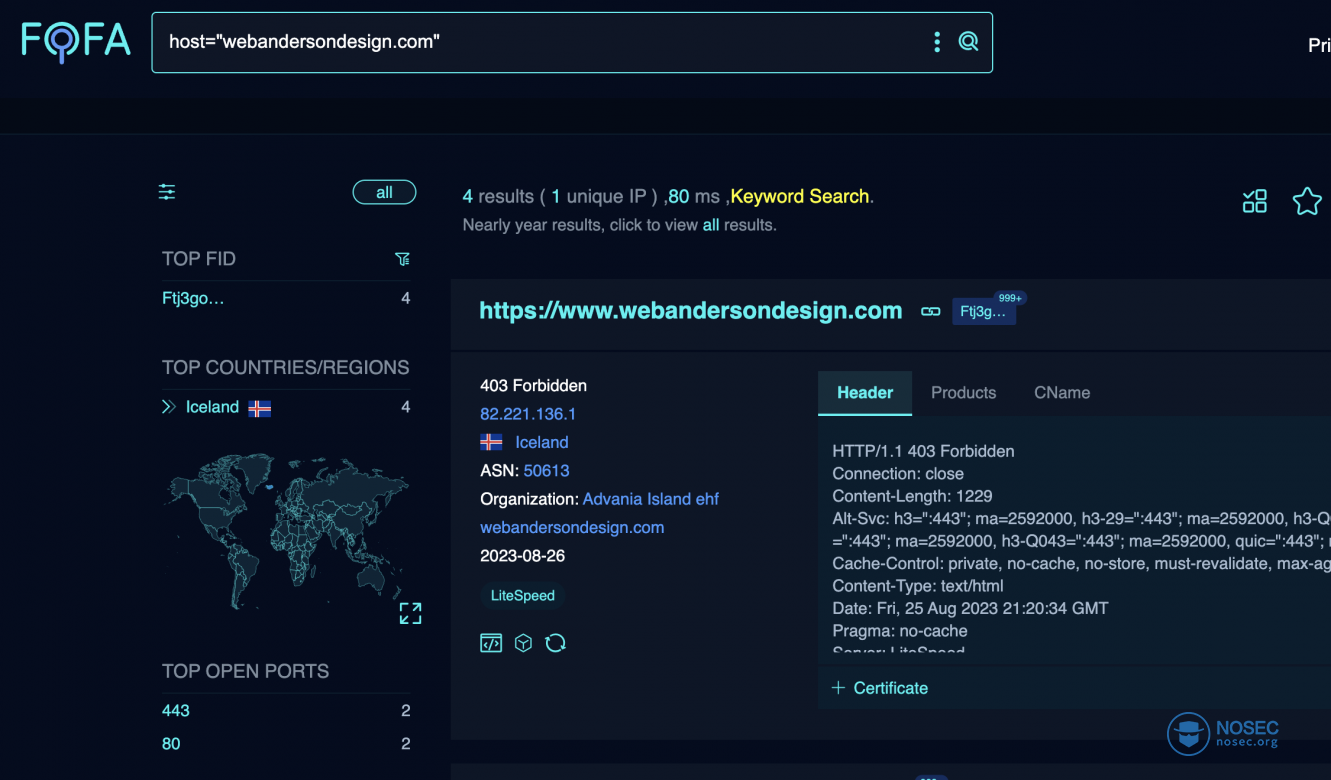Expand the Certificate section
This screenshot has height=780, width=1331.
880,688
